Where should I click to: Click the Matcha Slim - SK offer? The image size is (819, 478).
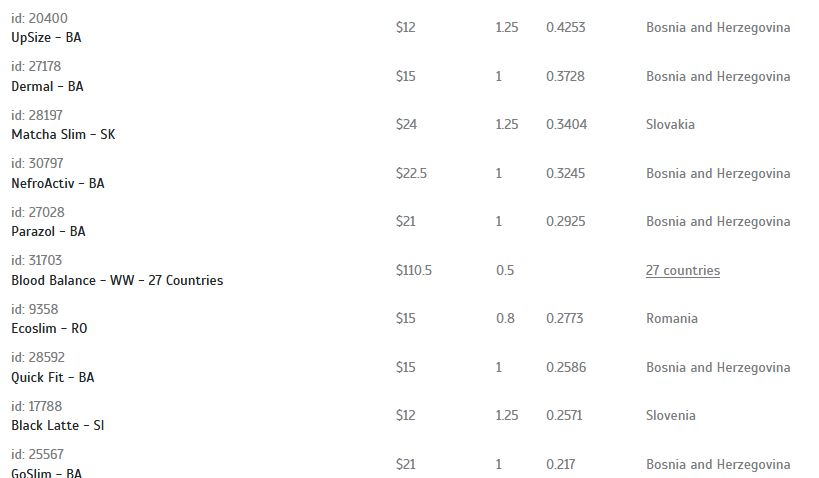click(63, 134)
